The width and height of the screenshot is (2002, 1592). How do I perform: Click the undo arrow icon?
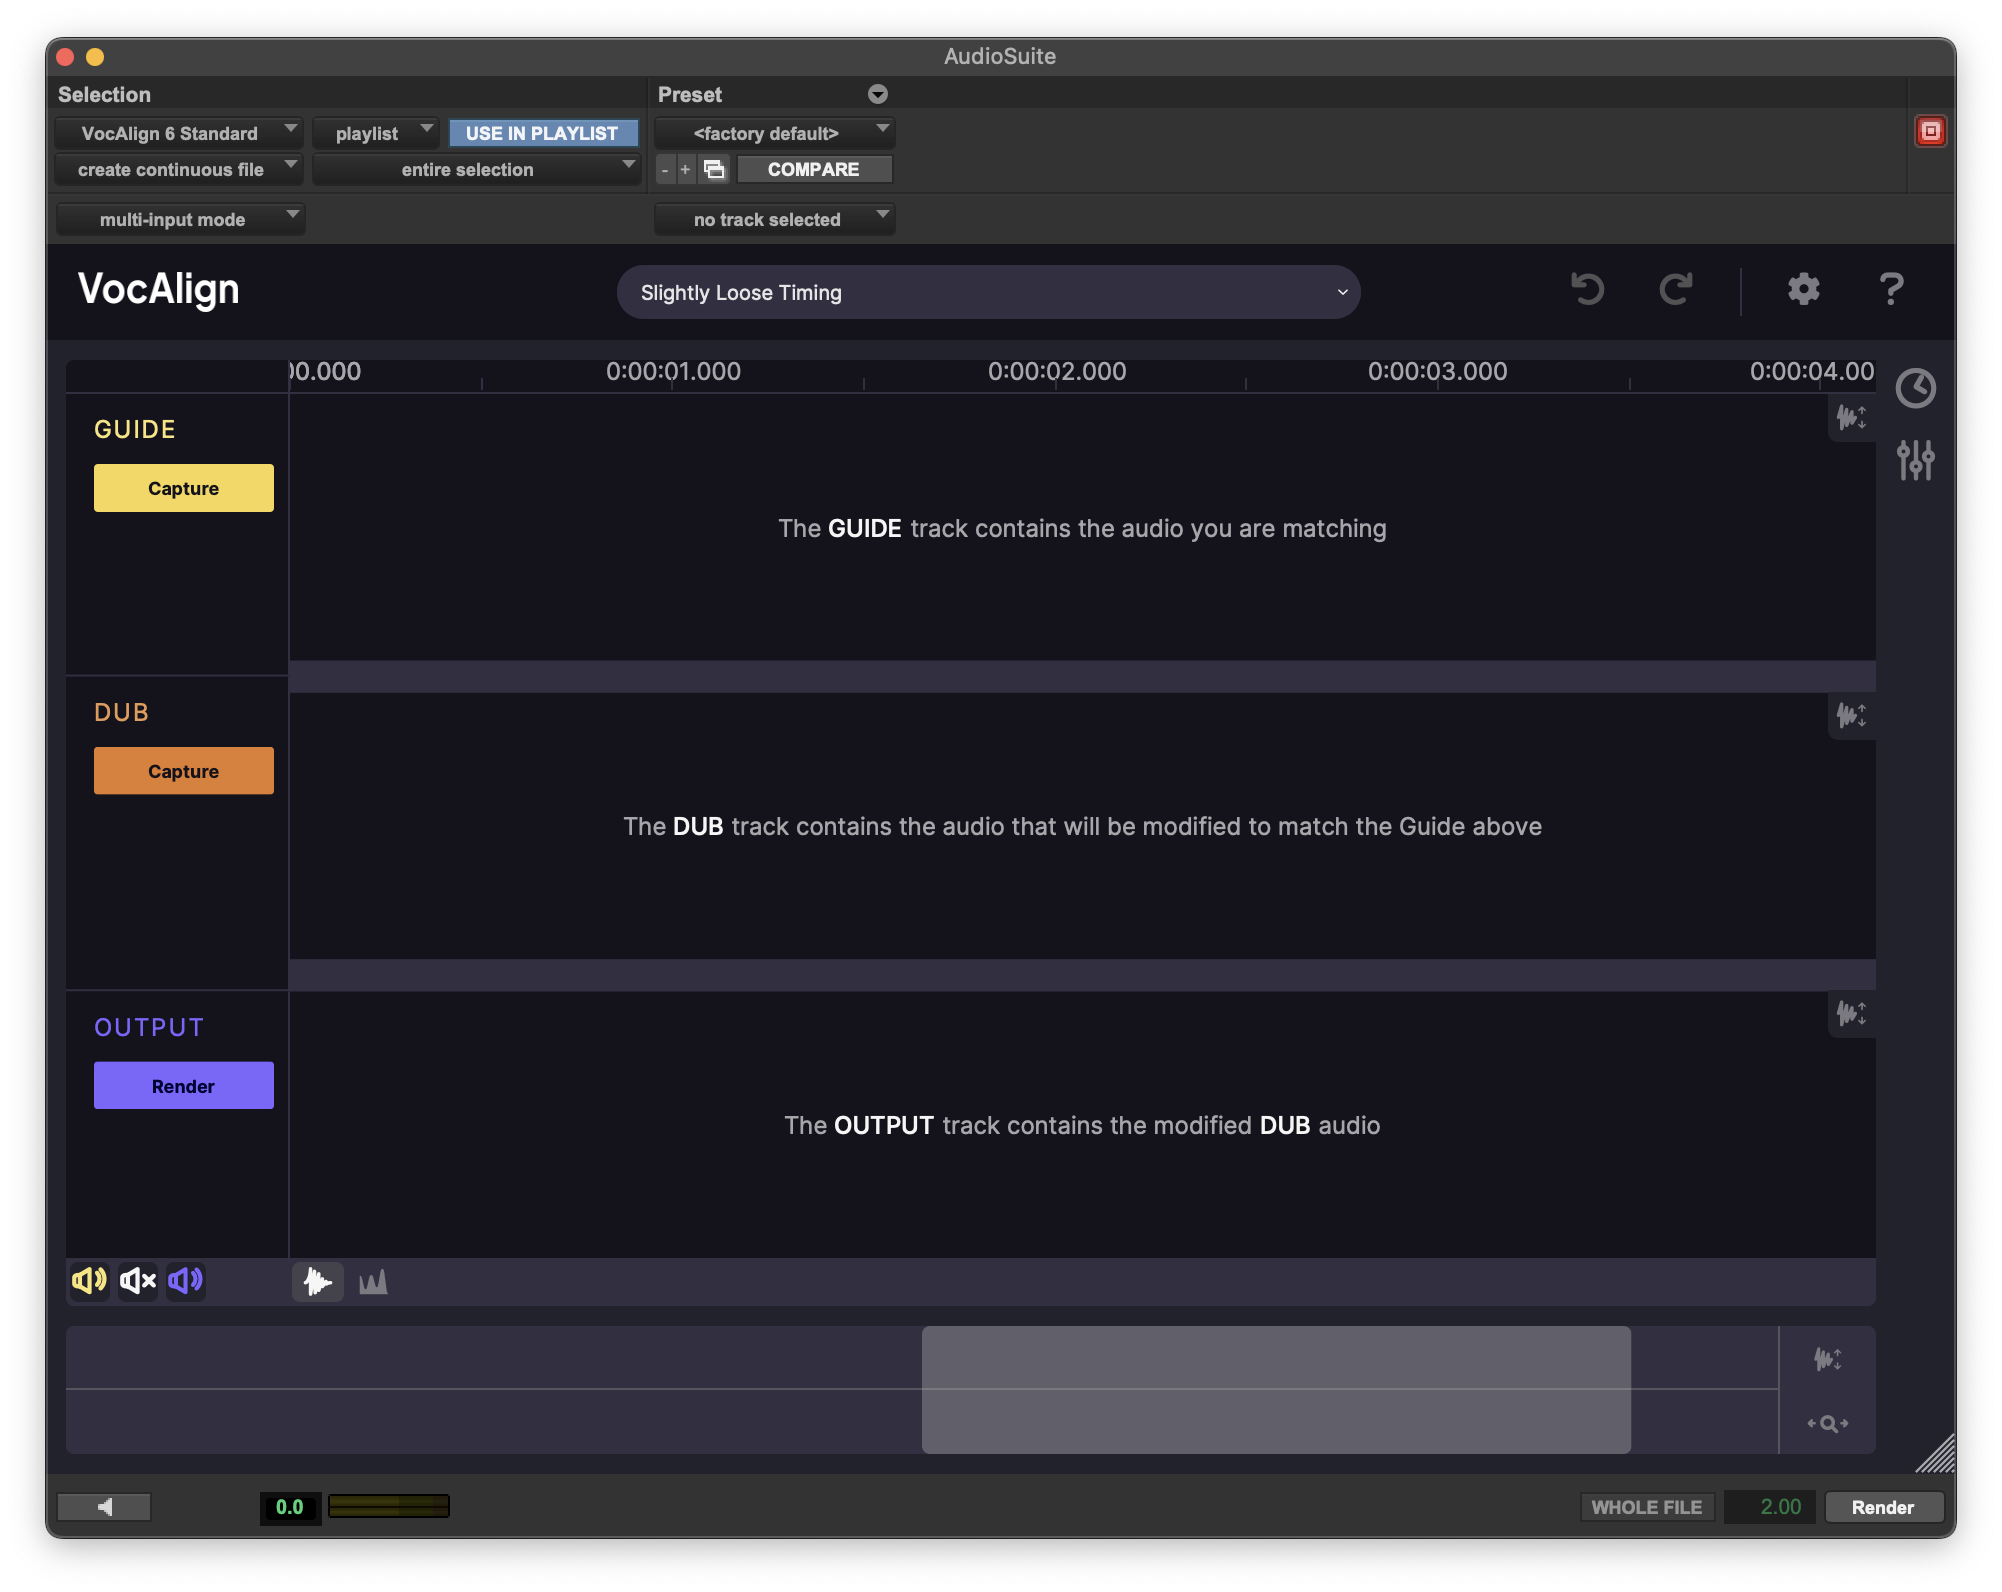[x=1587, y=290]
